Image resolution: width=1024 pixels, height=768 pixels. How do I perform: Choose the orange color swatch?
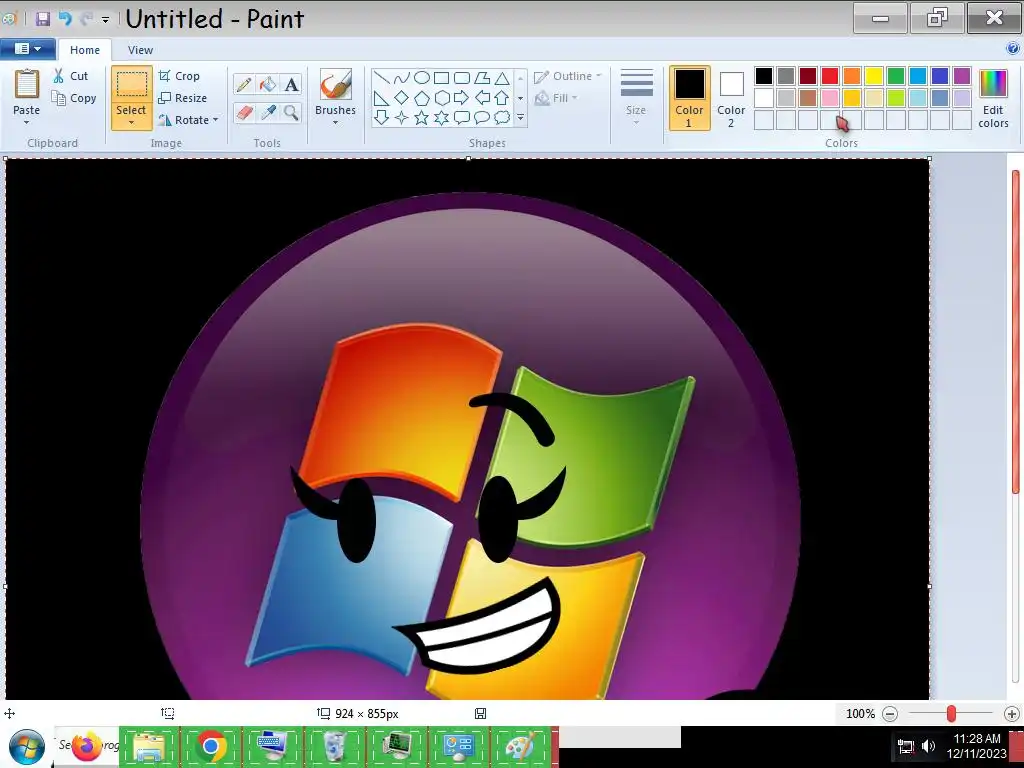[852, 76]
